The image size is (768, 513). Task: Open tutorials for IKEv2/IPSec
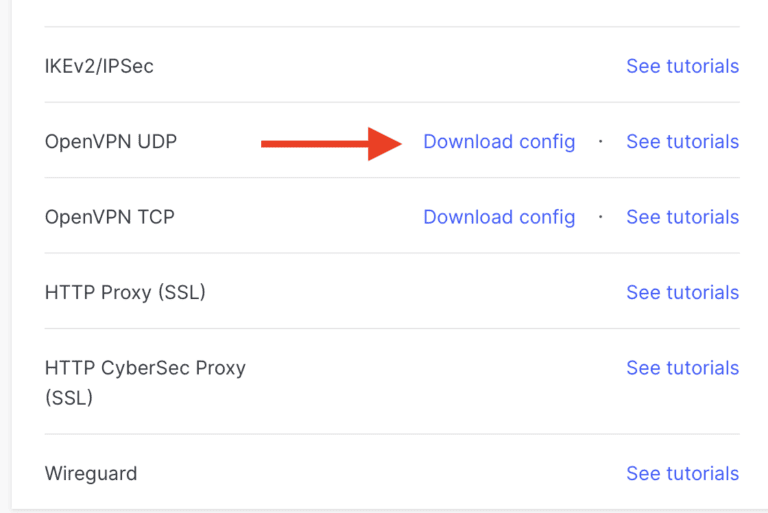point(682,66)
